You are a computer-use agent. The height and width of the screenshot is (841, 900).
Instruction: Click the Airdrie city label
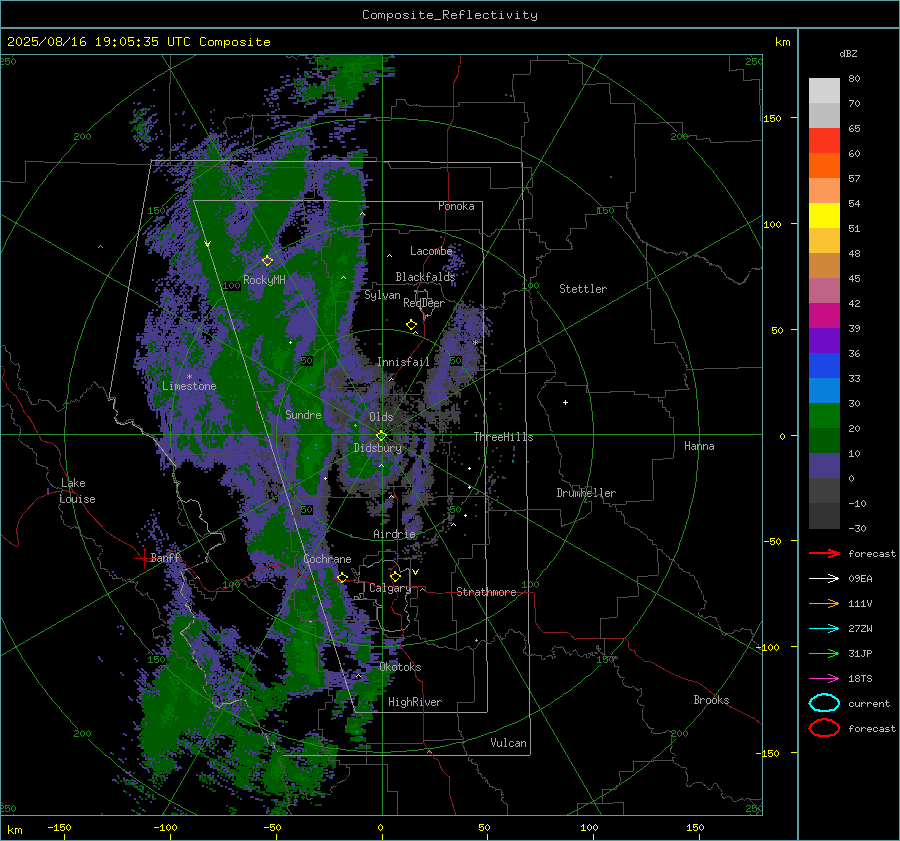point(394,534)
